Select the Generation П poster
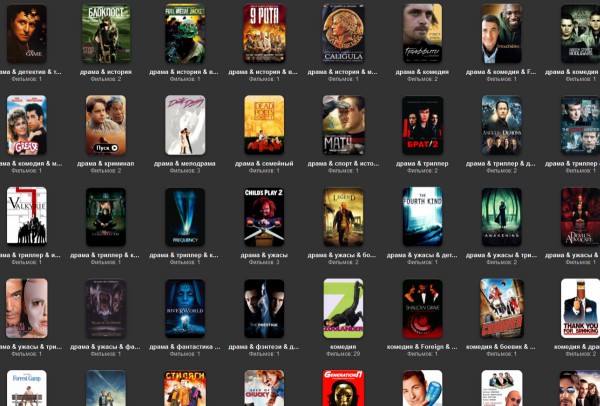600x406 pixels. [x=344, y=388]
